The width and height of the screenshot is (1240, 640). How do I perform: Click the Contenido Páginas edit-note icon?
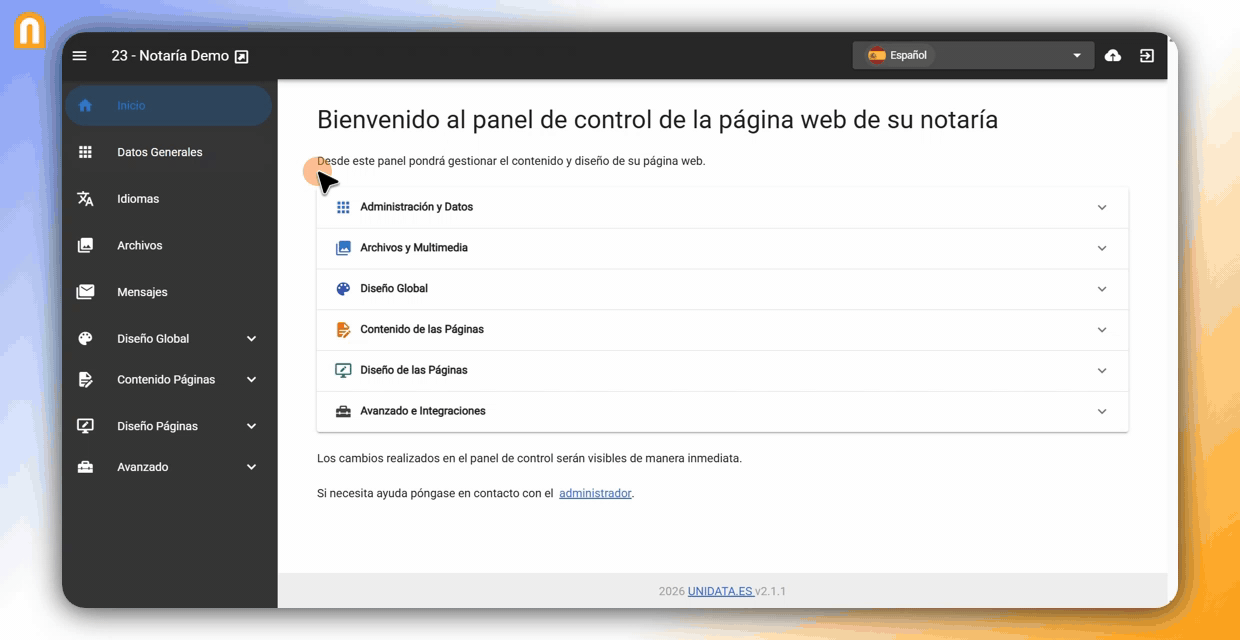[x=85, y=380]
